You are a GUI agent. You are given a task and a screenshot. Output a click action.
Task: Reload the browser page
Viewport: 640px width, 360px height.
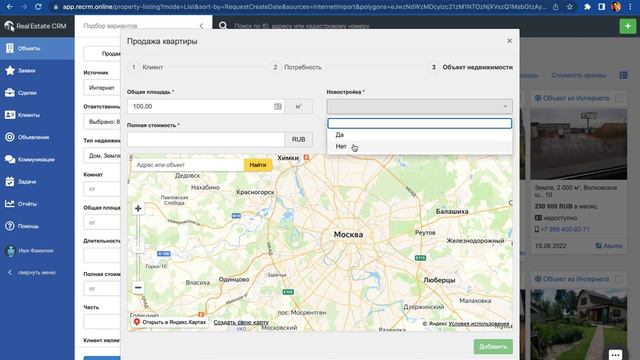coord(38,7)
